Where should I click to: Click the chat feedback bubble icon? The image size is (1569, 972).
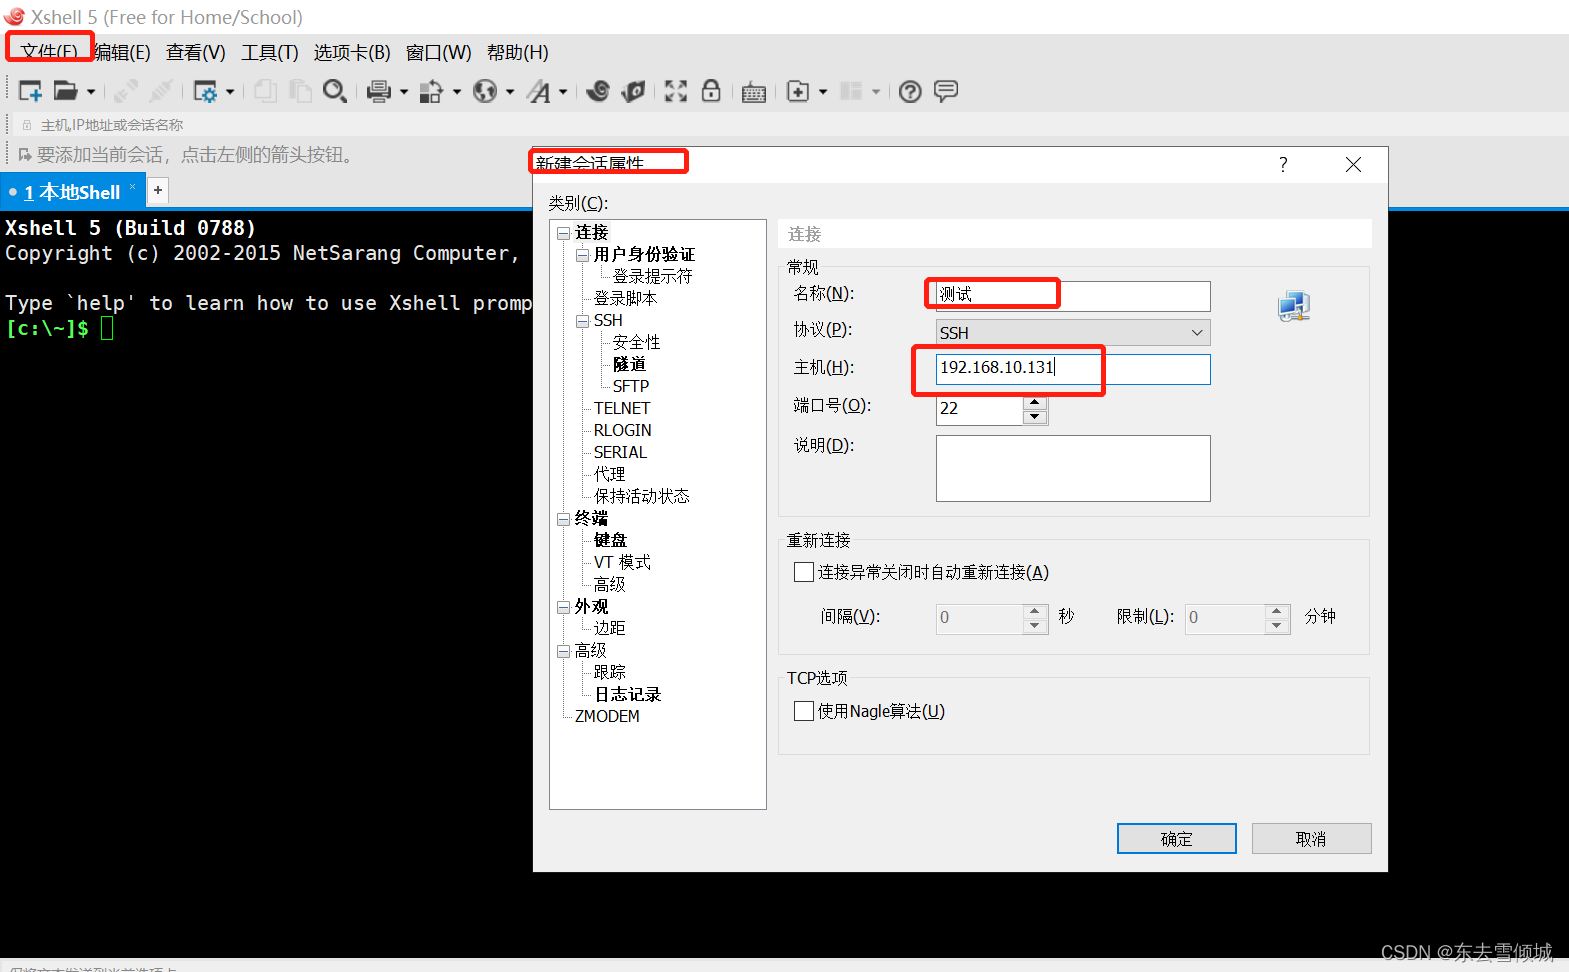click(x=946, y=91)
